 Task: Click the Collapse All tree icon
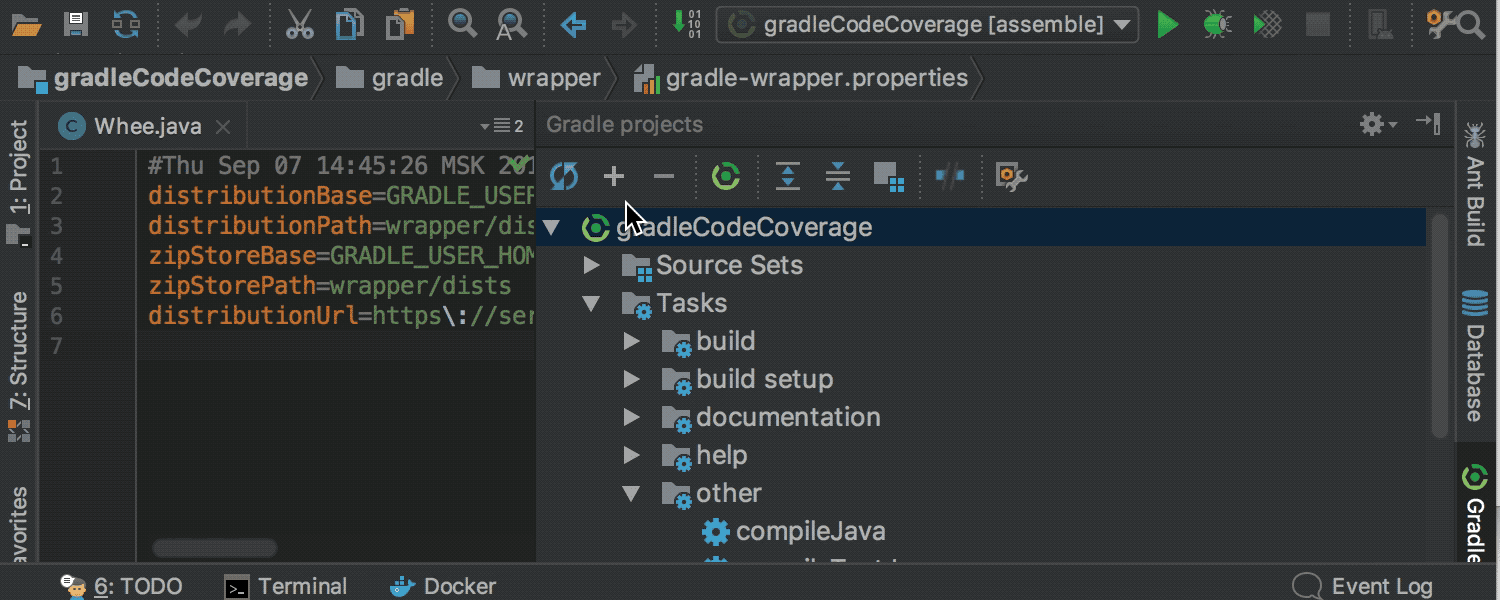point(838,177)
